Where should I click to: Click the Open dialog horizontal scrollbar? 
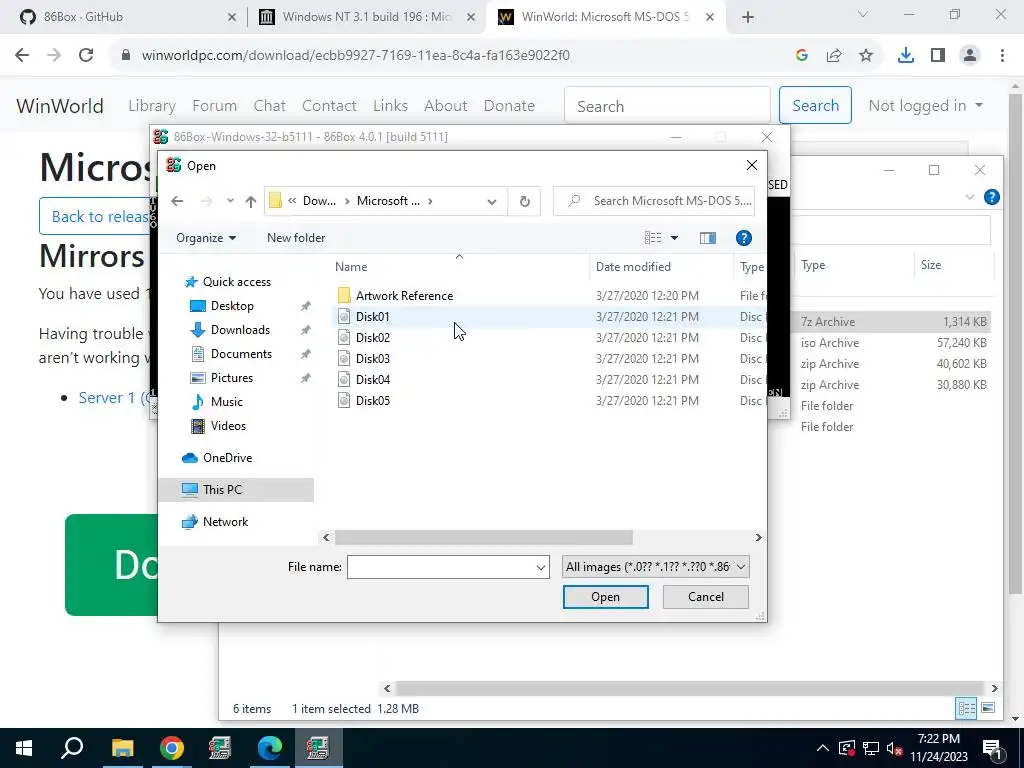pyautogui.click(x=483, y=537)
